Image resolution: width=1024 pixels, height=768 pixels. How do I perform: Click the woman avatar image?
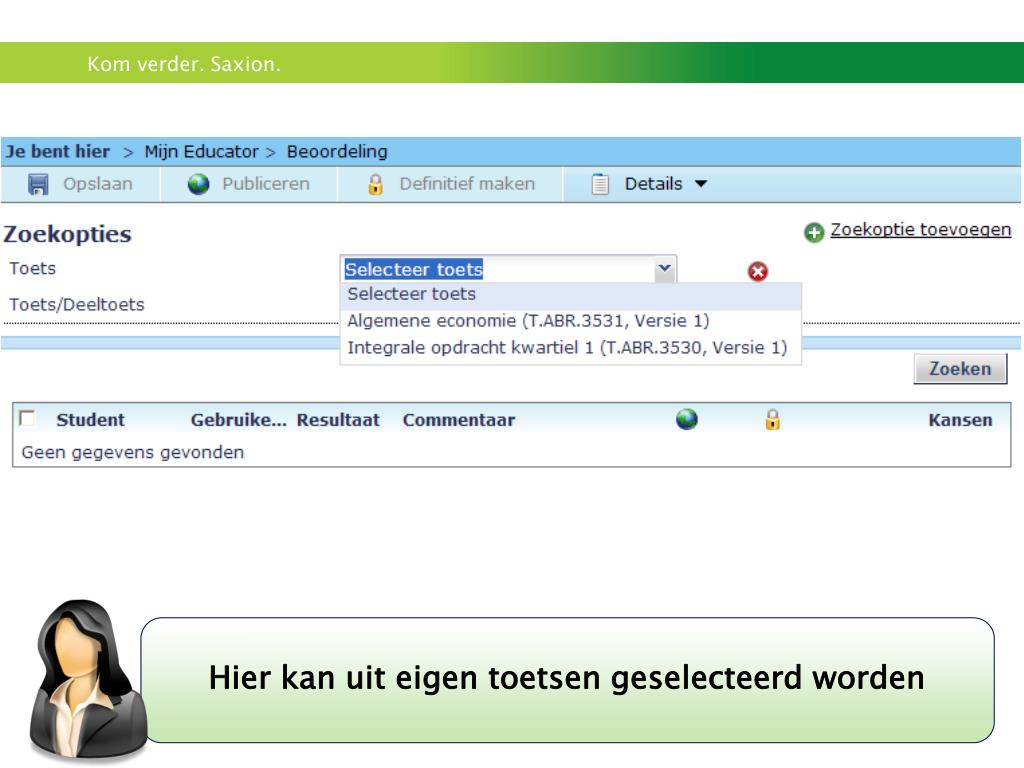(x=85, y=680)
